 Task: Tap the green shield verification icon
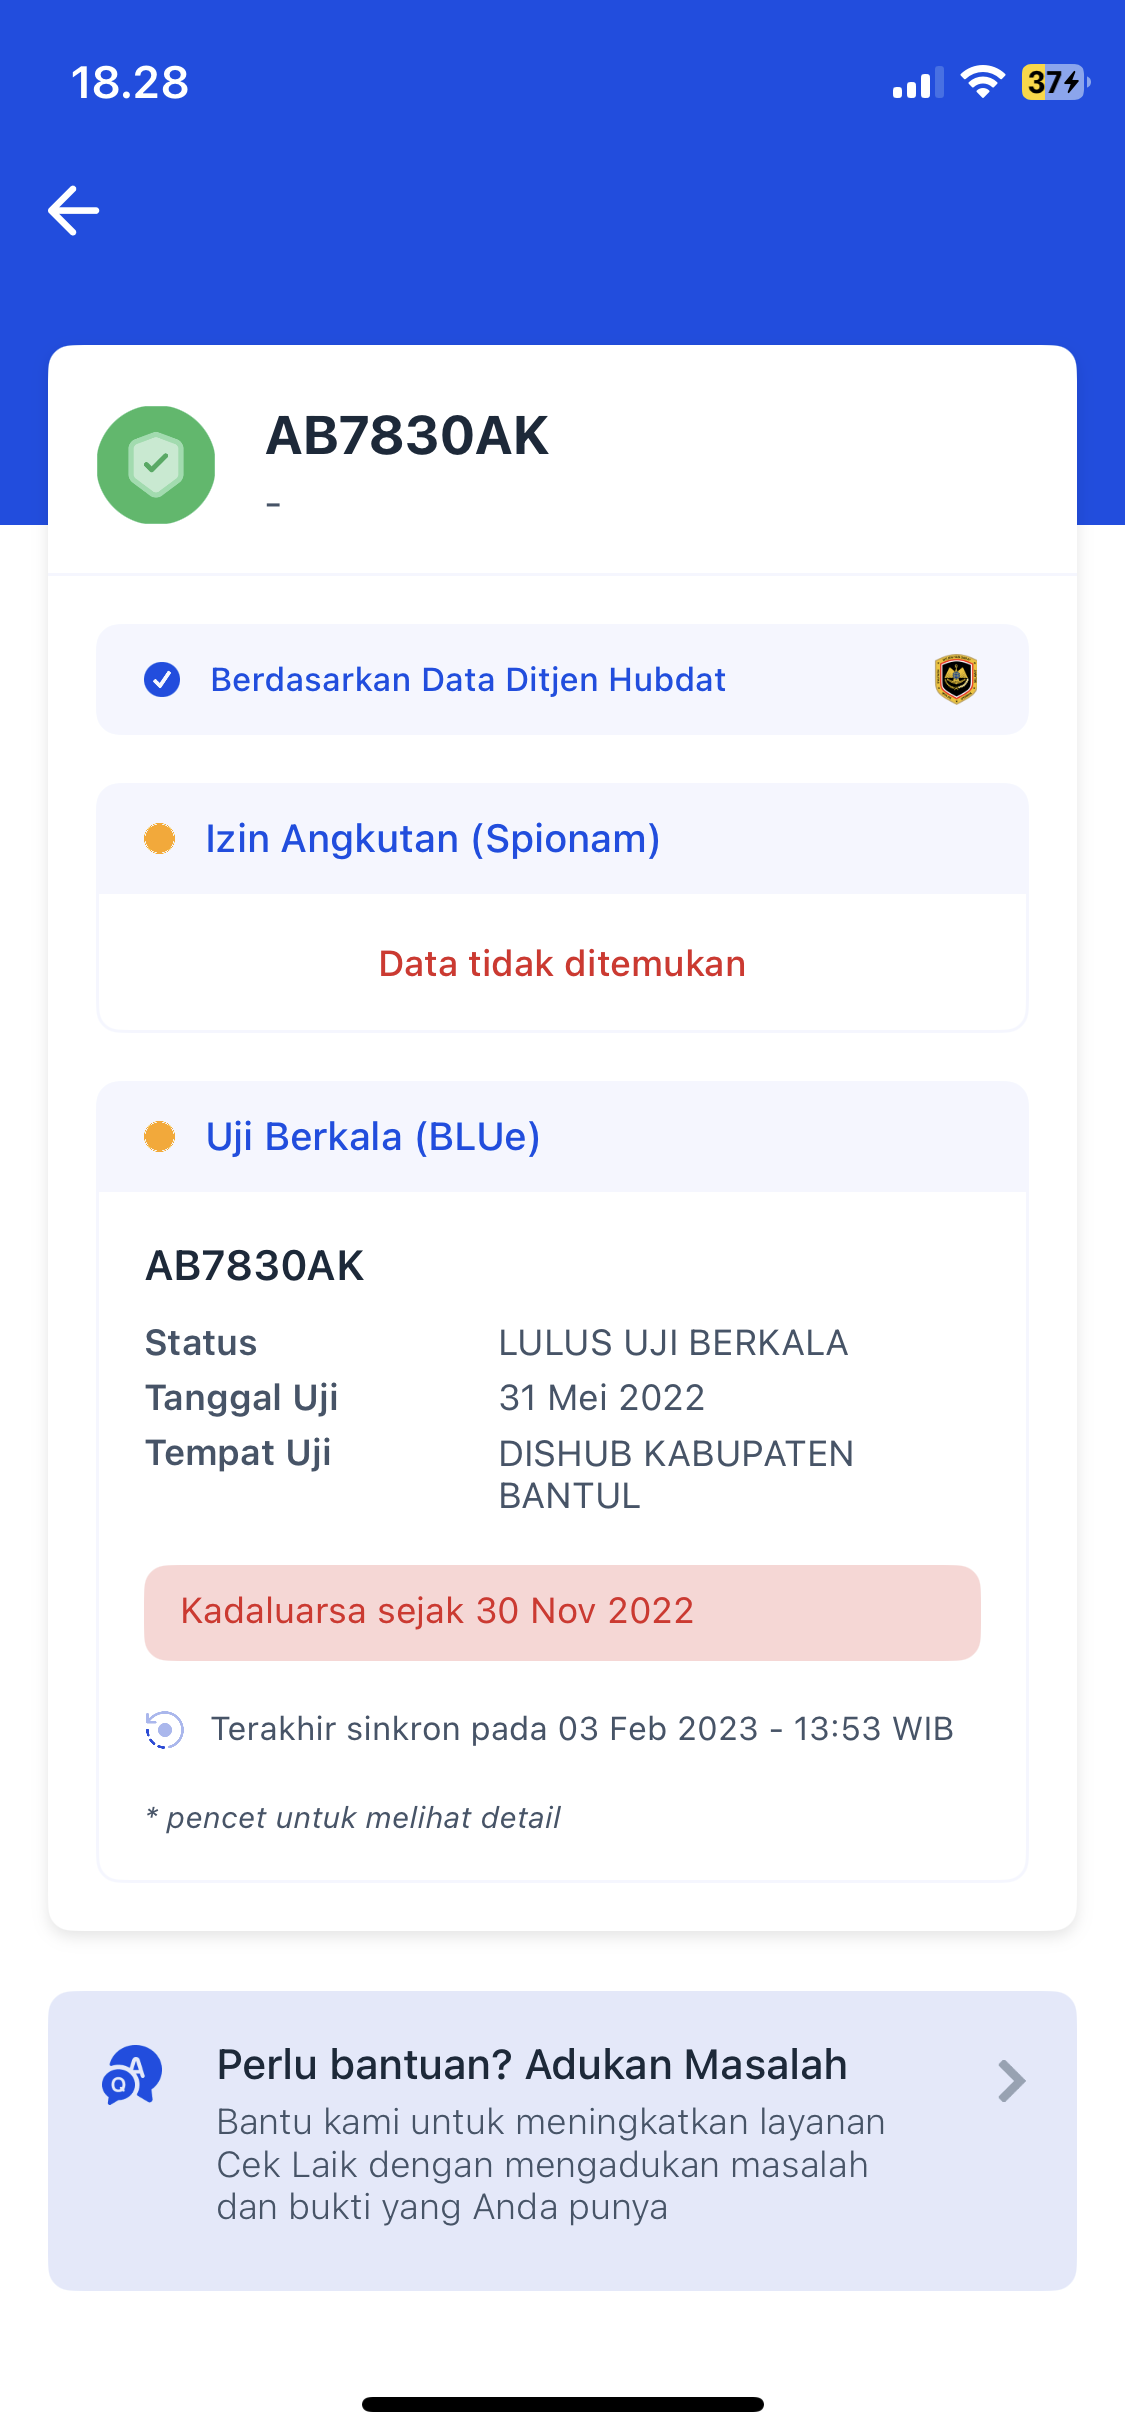[156, 465]
